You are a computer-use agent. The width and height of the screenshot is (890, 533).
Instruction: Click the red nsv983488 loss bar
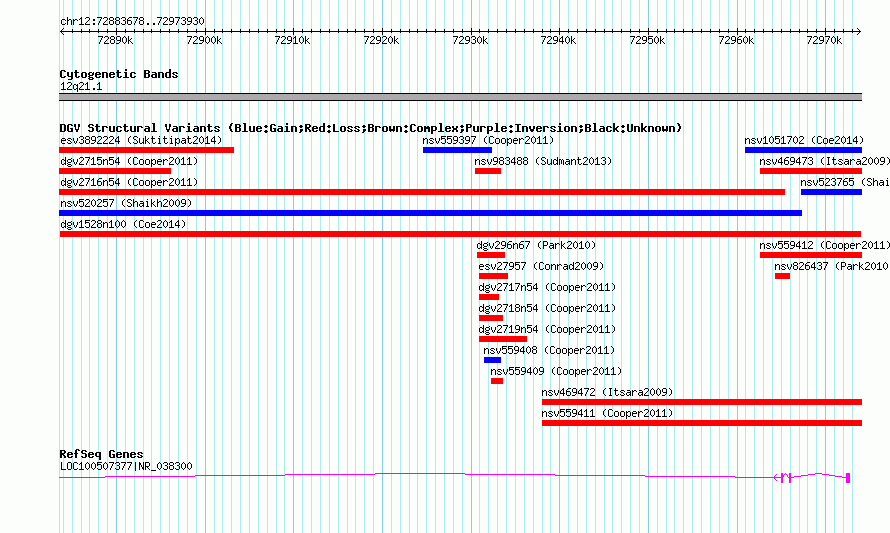point(488,171)
